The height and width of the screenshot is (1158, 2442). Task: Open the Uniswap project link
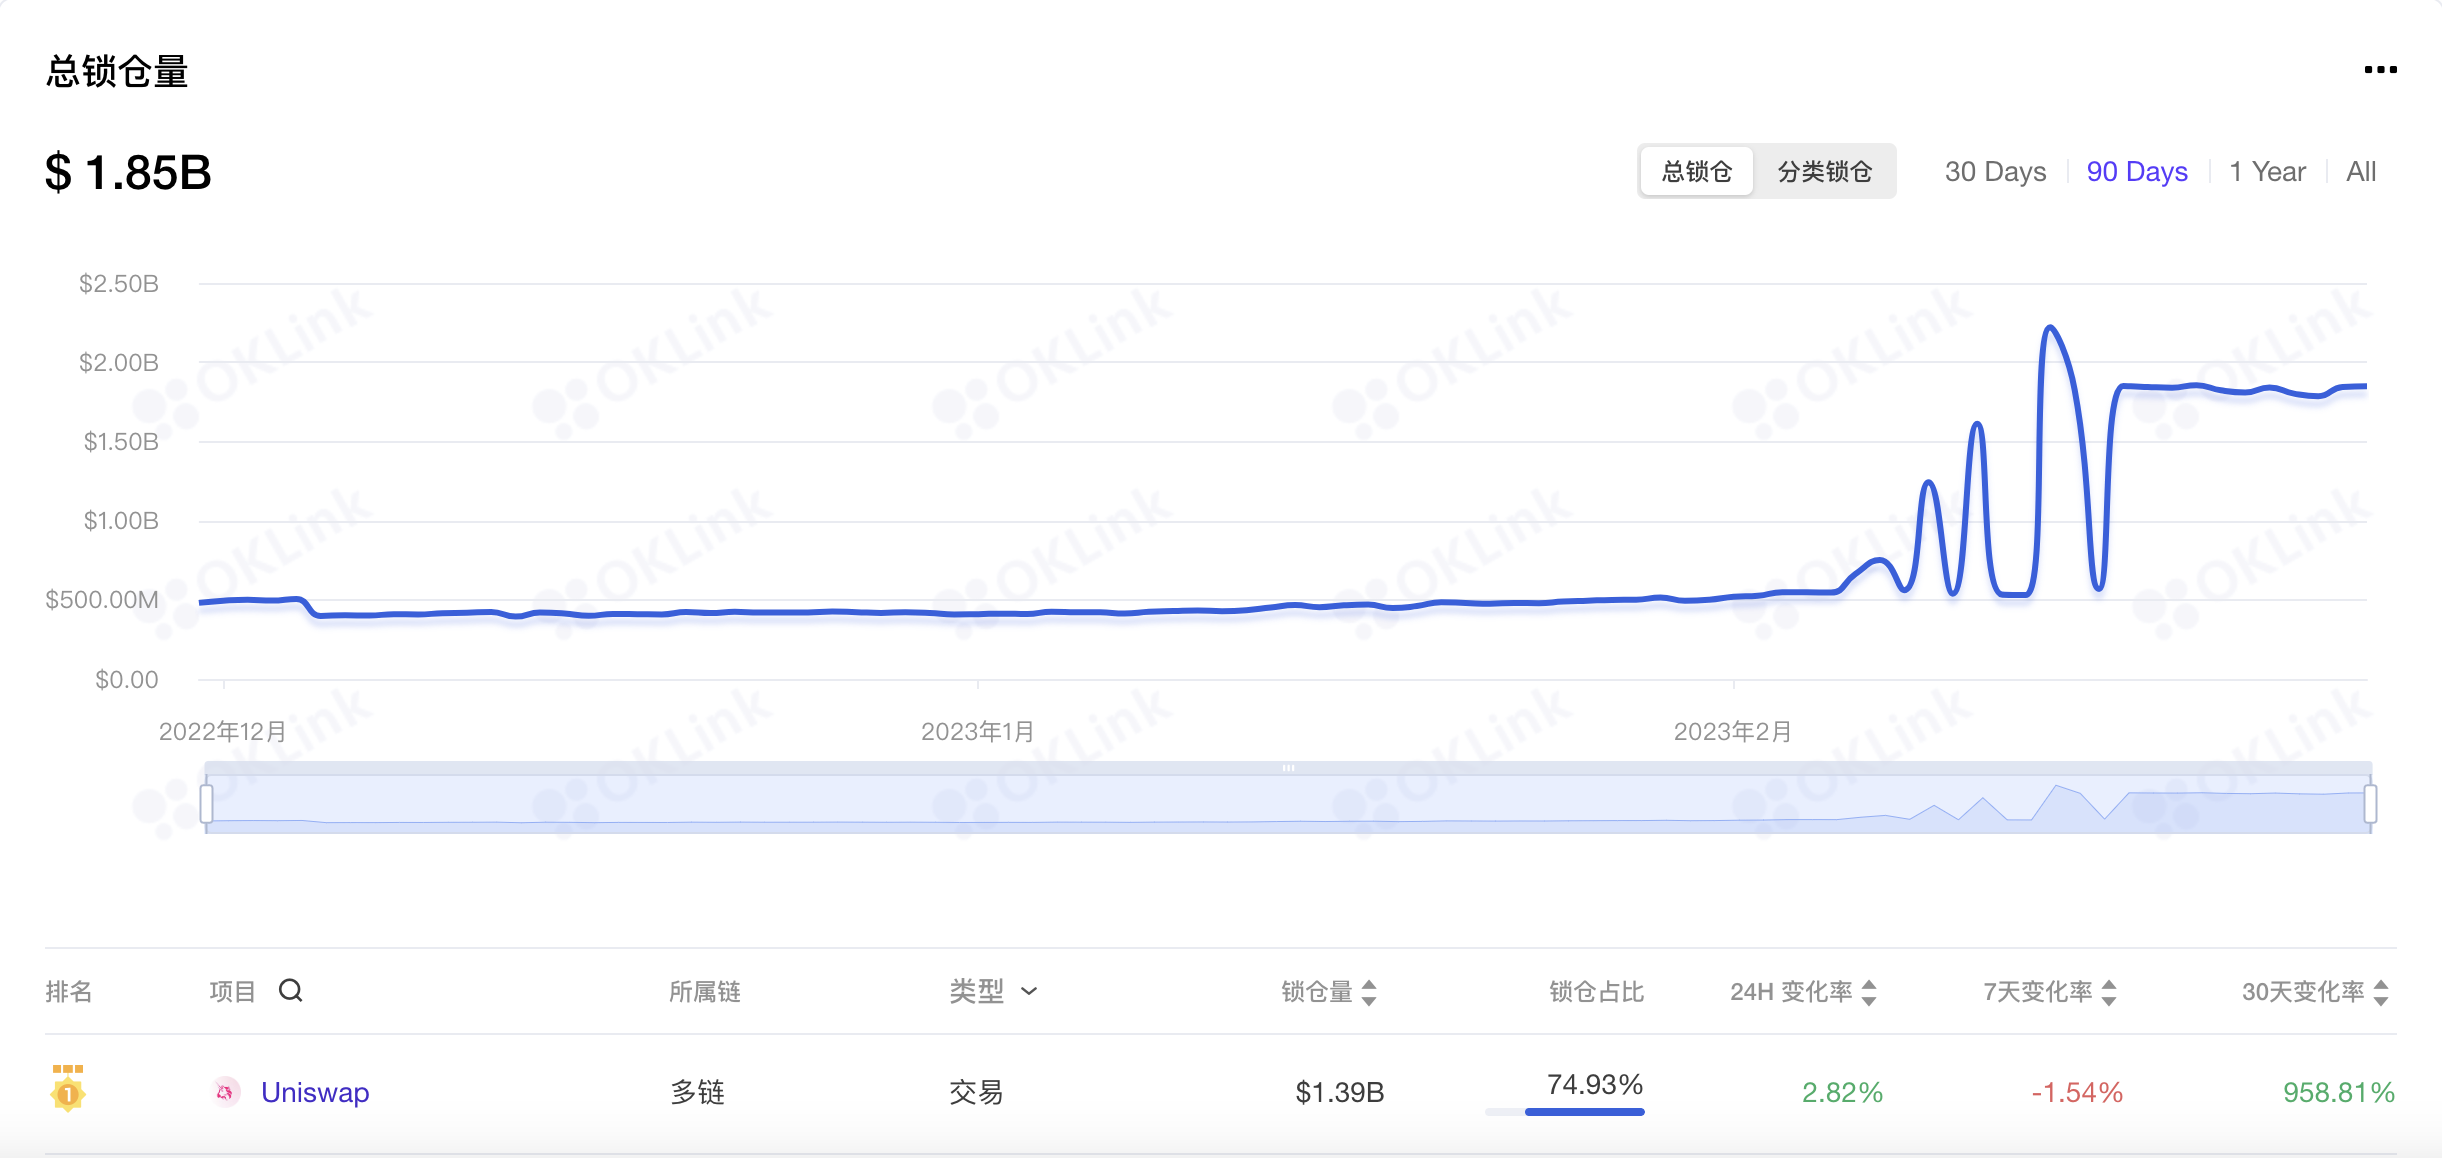tap(315, 1092)
